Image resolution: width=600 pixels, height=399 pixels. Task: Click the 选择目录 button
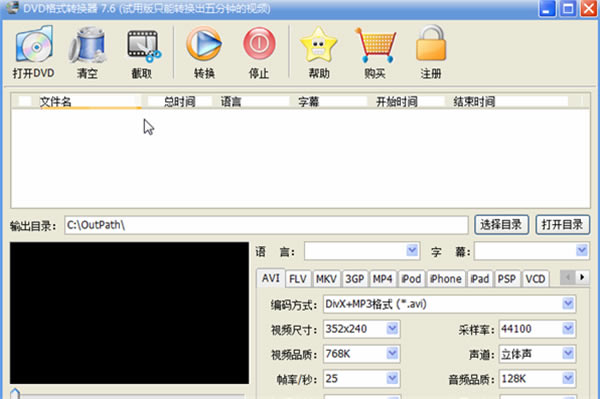tap(501, 225)
